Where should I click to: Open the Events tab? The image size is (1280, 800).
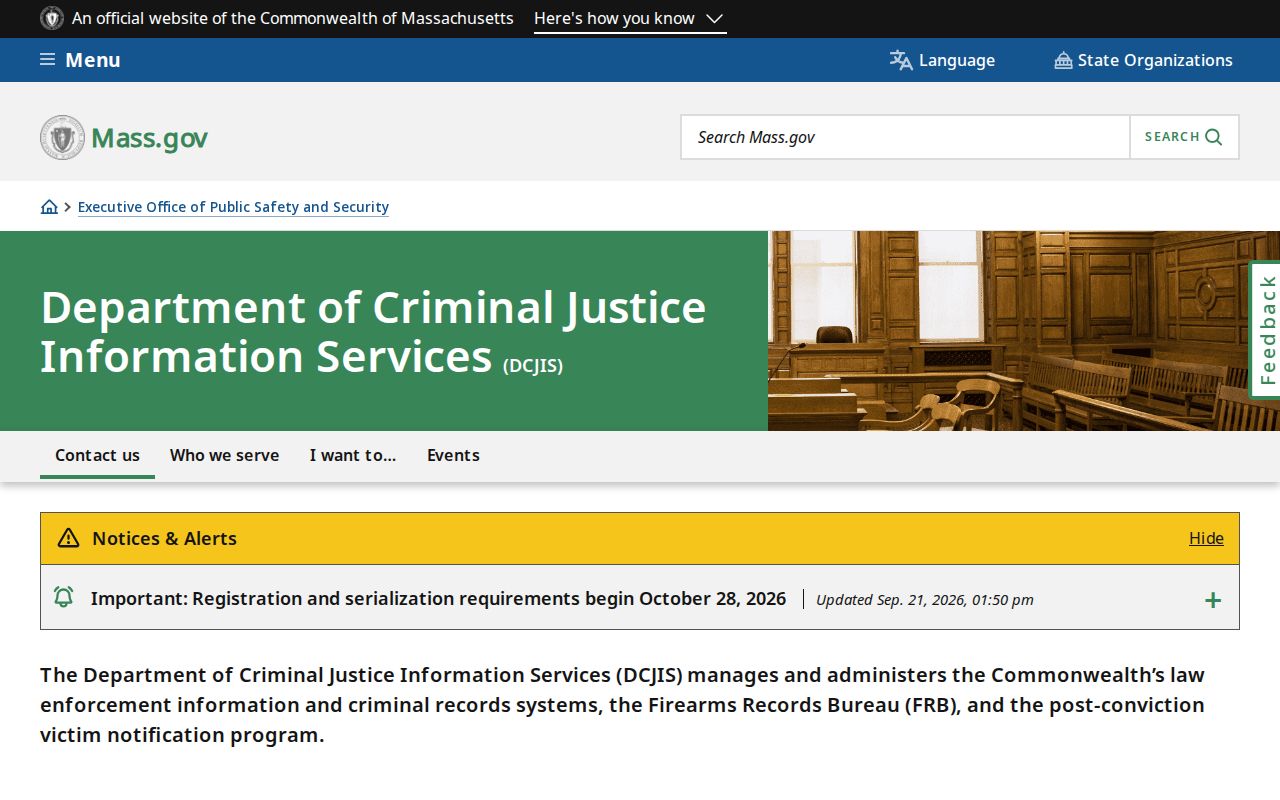453,455
